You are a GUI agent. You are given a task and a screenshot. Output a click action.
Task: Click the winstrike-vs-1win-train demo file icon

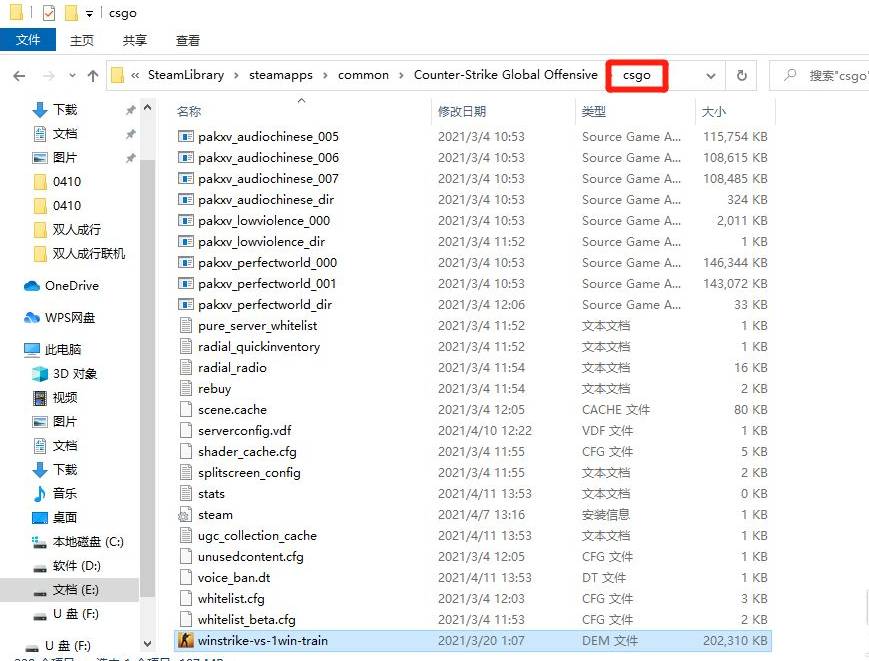186,640
